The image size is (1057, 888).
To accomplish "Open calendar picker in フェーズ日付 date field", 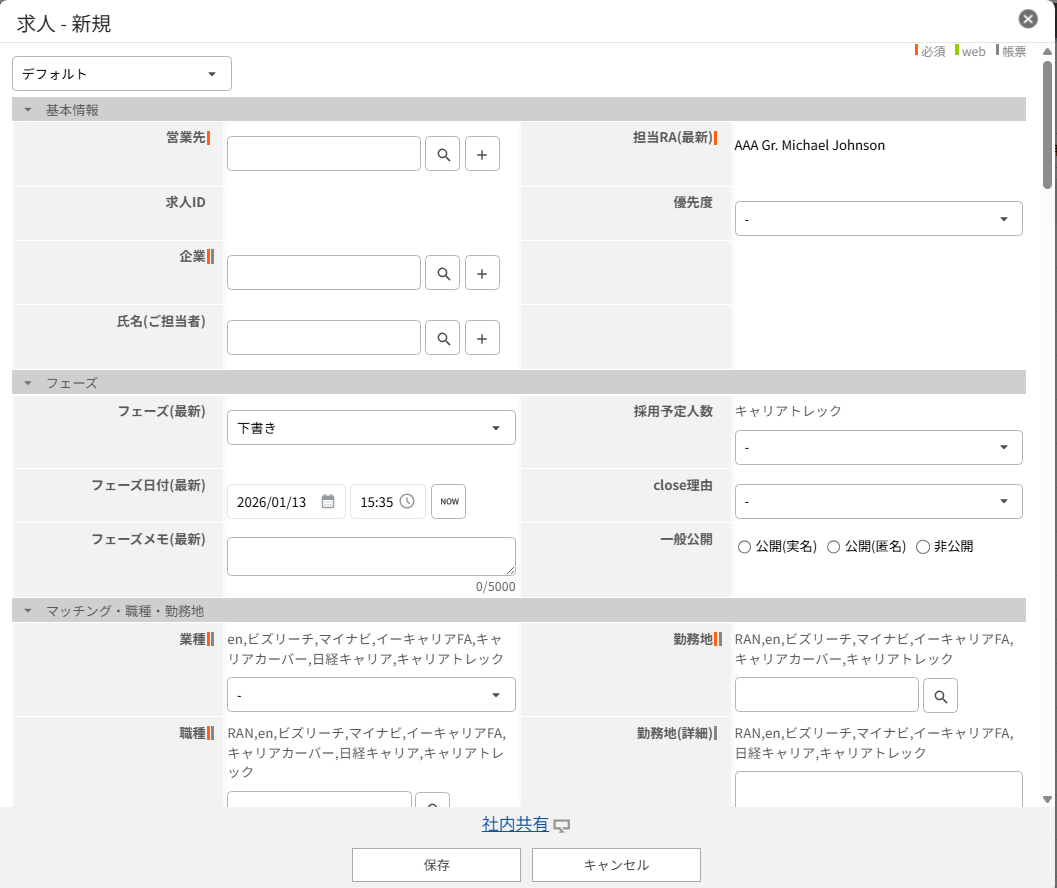I will point(327,502).
